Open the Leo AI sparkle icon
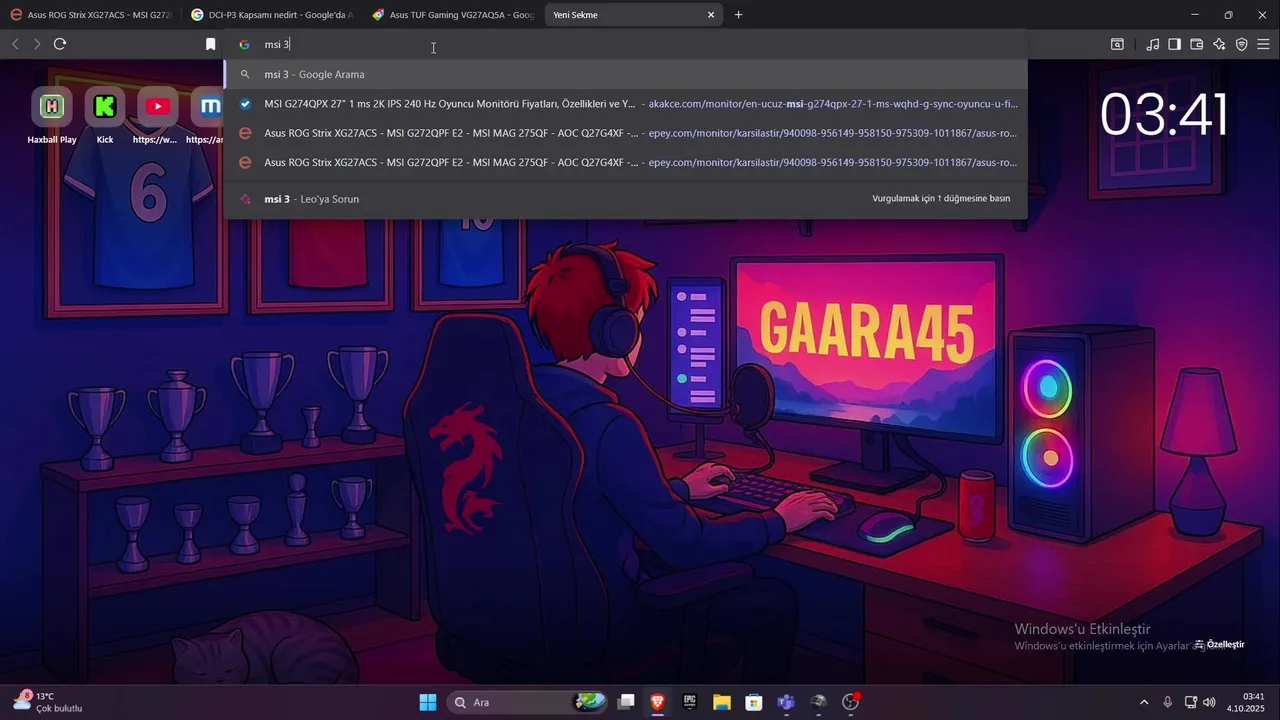Screen dimensions: 1280x720 coord(1219,44)
